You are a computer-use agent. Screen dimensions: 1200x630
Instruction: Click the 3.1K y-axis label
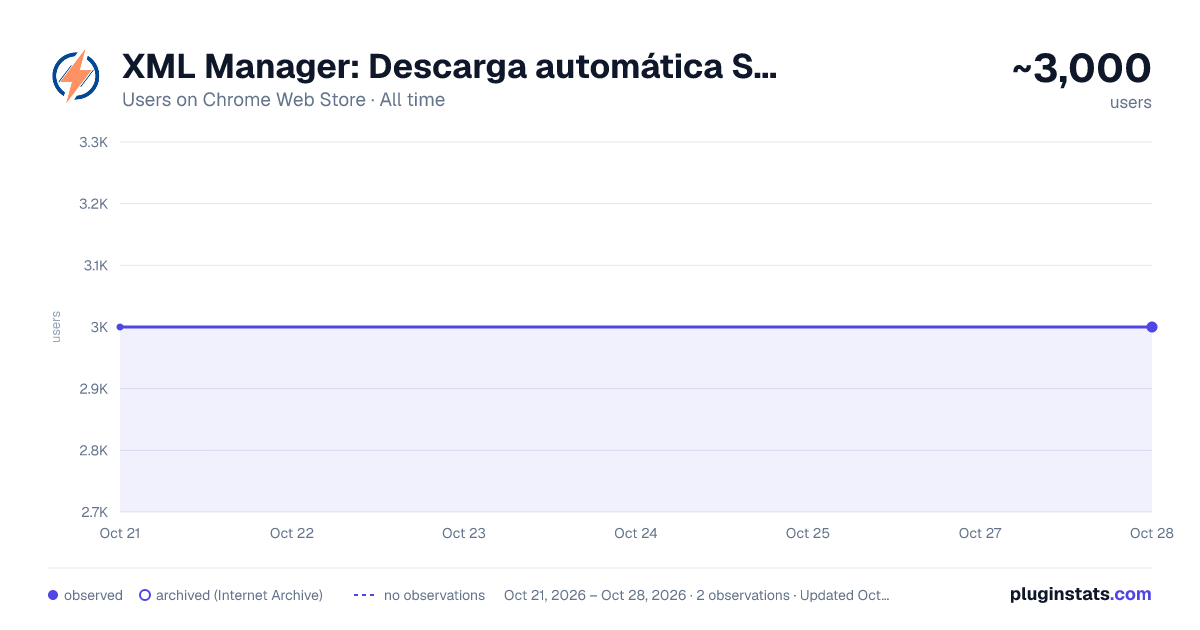(x=94, y=265)
